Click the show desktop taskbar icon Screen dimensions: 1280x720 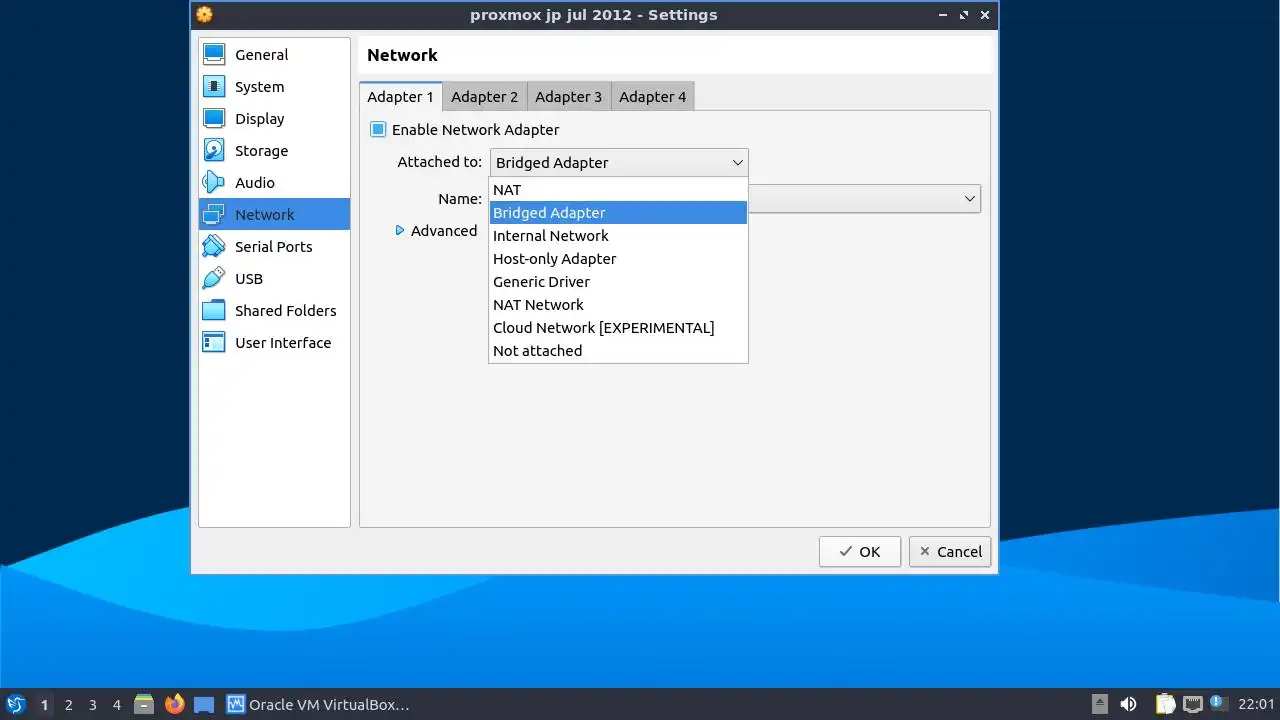pyautogui.click(x=204, y=704)
